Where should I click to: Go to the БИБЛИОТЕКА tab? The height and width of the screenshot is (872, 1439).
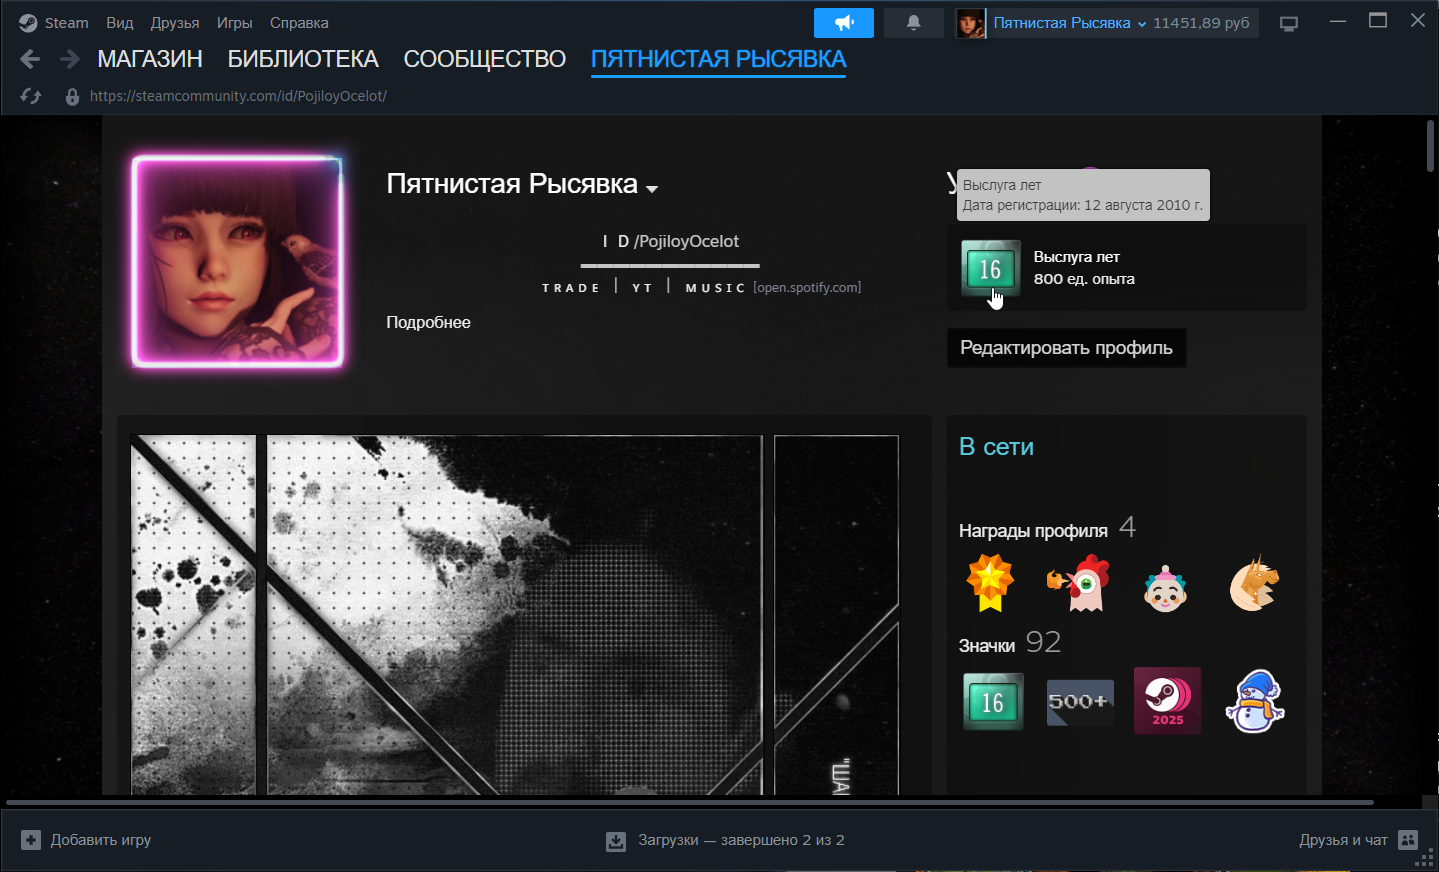click(303, 60)
